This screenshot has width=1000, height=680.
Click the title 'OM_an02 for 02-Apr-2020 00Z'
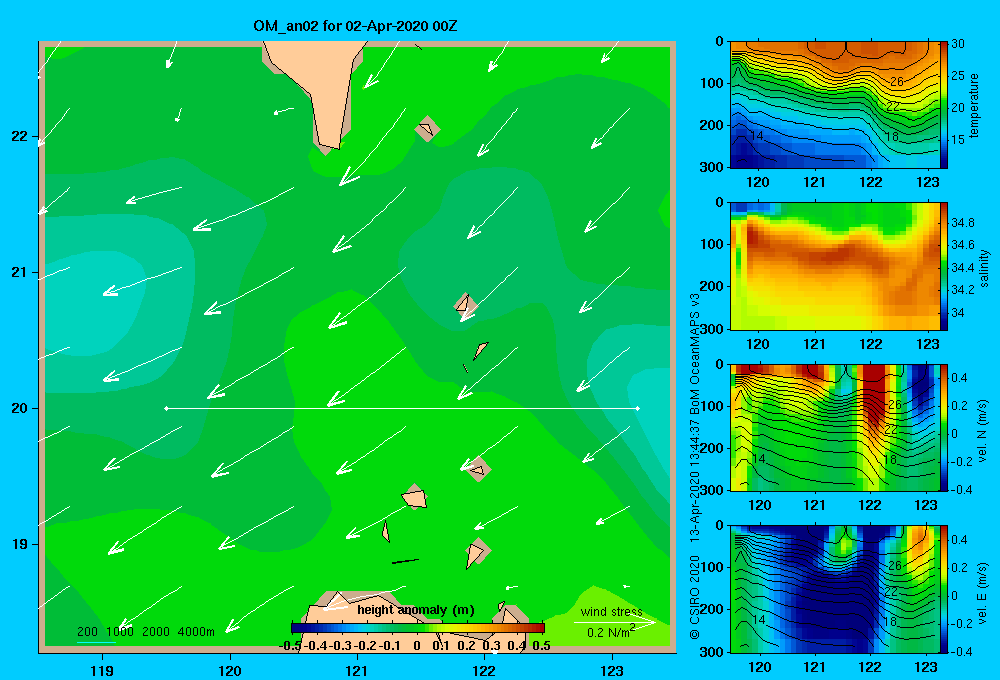pos(355,26)
